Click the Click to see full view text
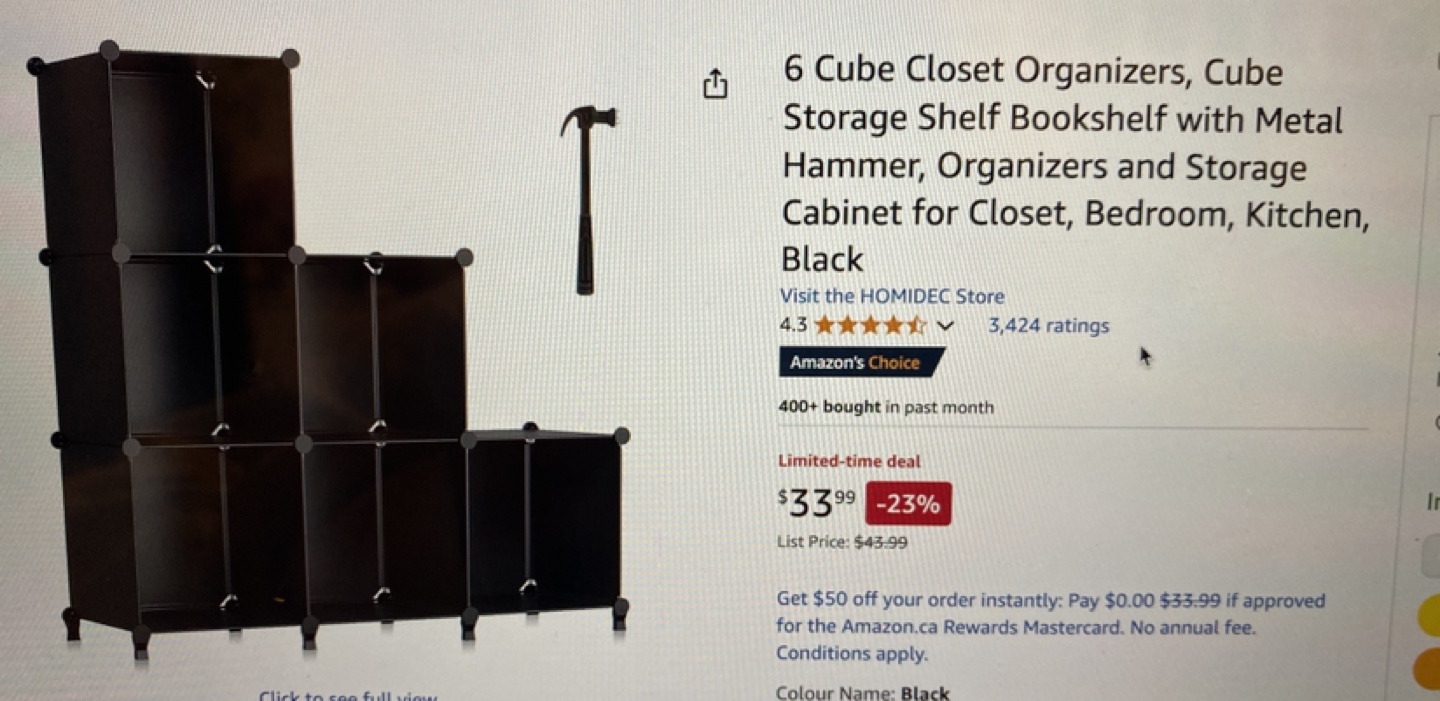The width and height of the screenshot is (1440, 701). point(347,695)
